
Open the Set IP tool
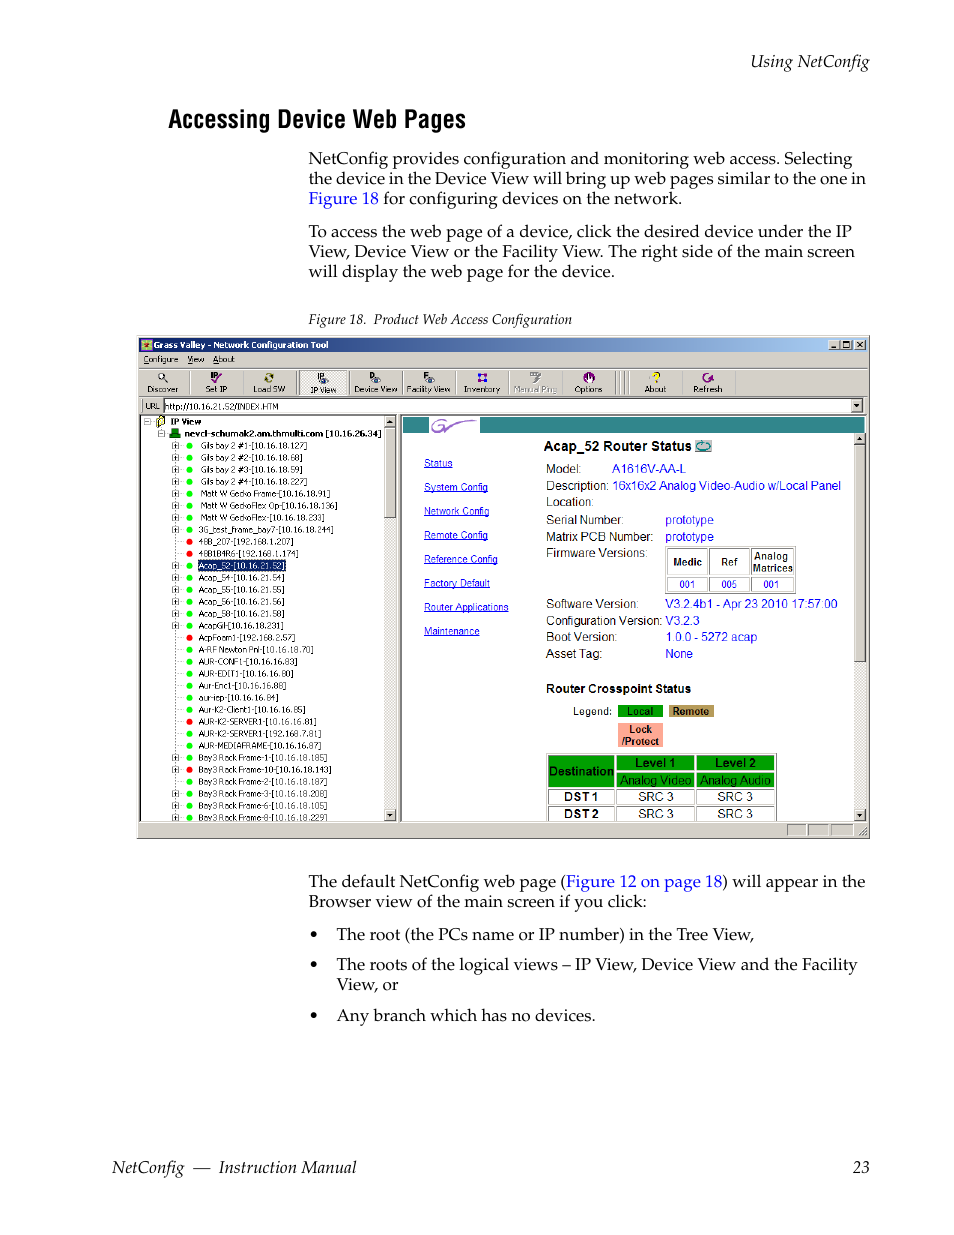point(216,383)
